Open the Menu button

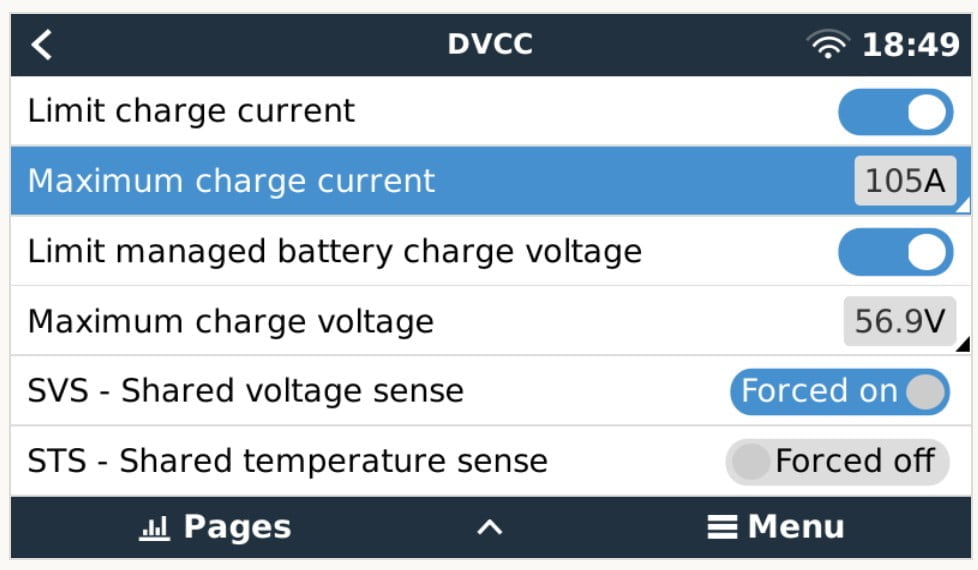pyautogui.click(x=776, y=527)
